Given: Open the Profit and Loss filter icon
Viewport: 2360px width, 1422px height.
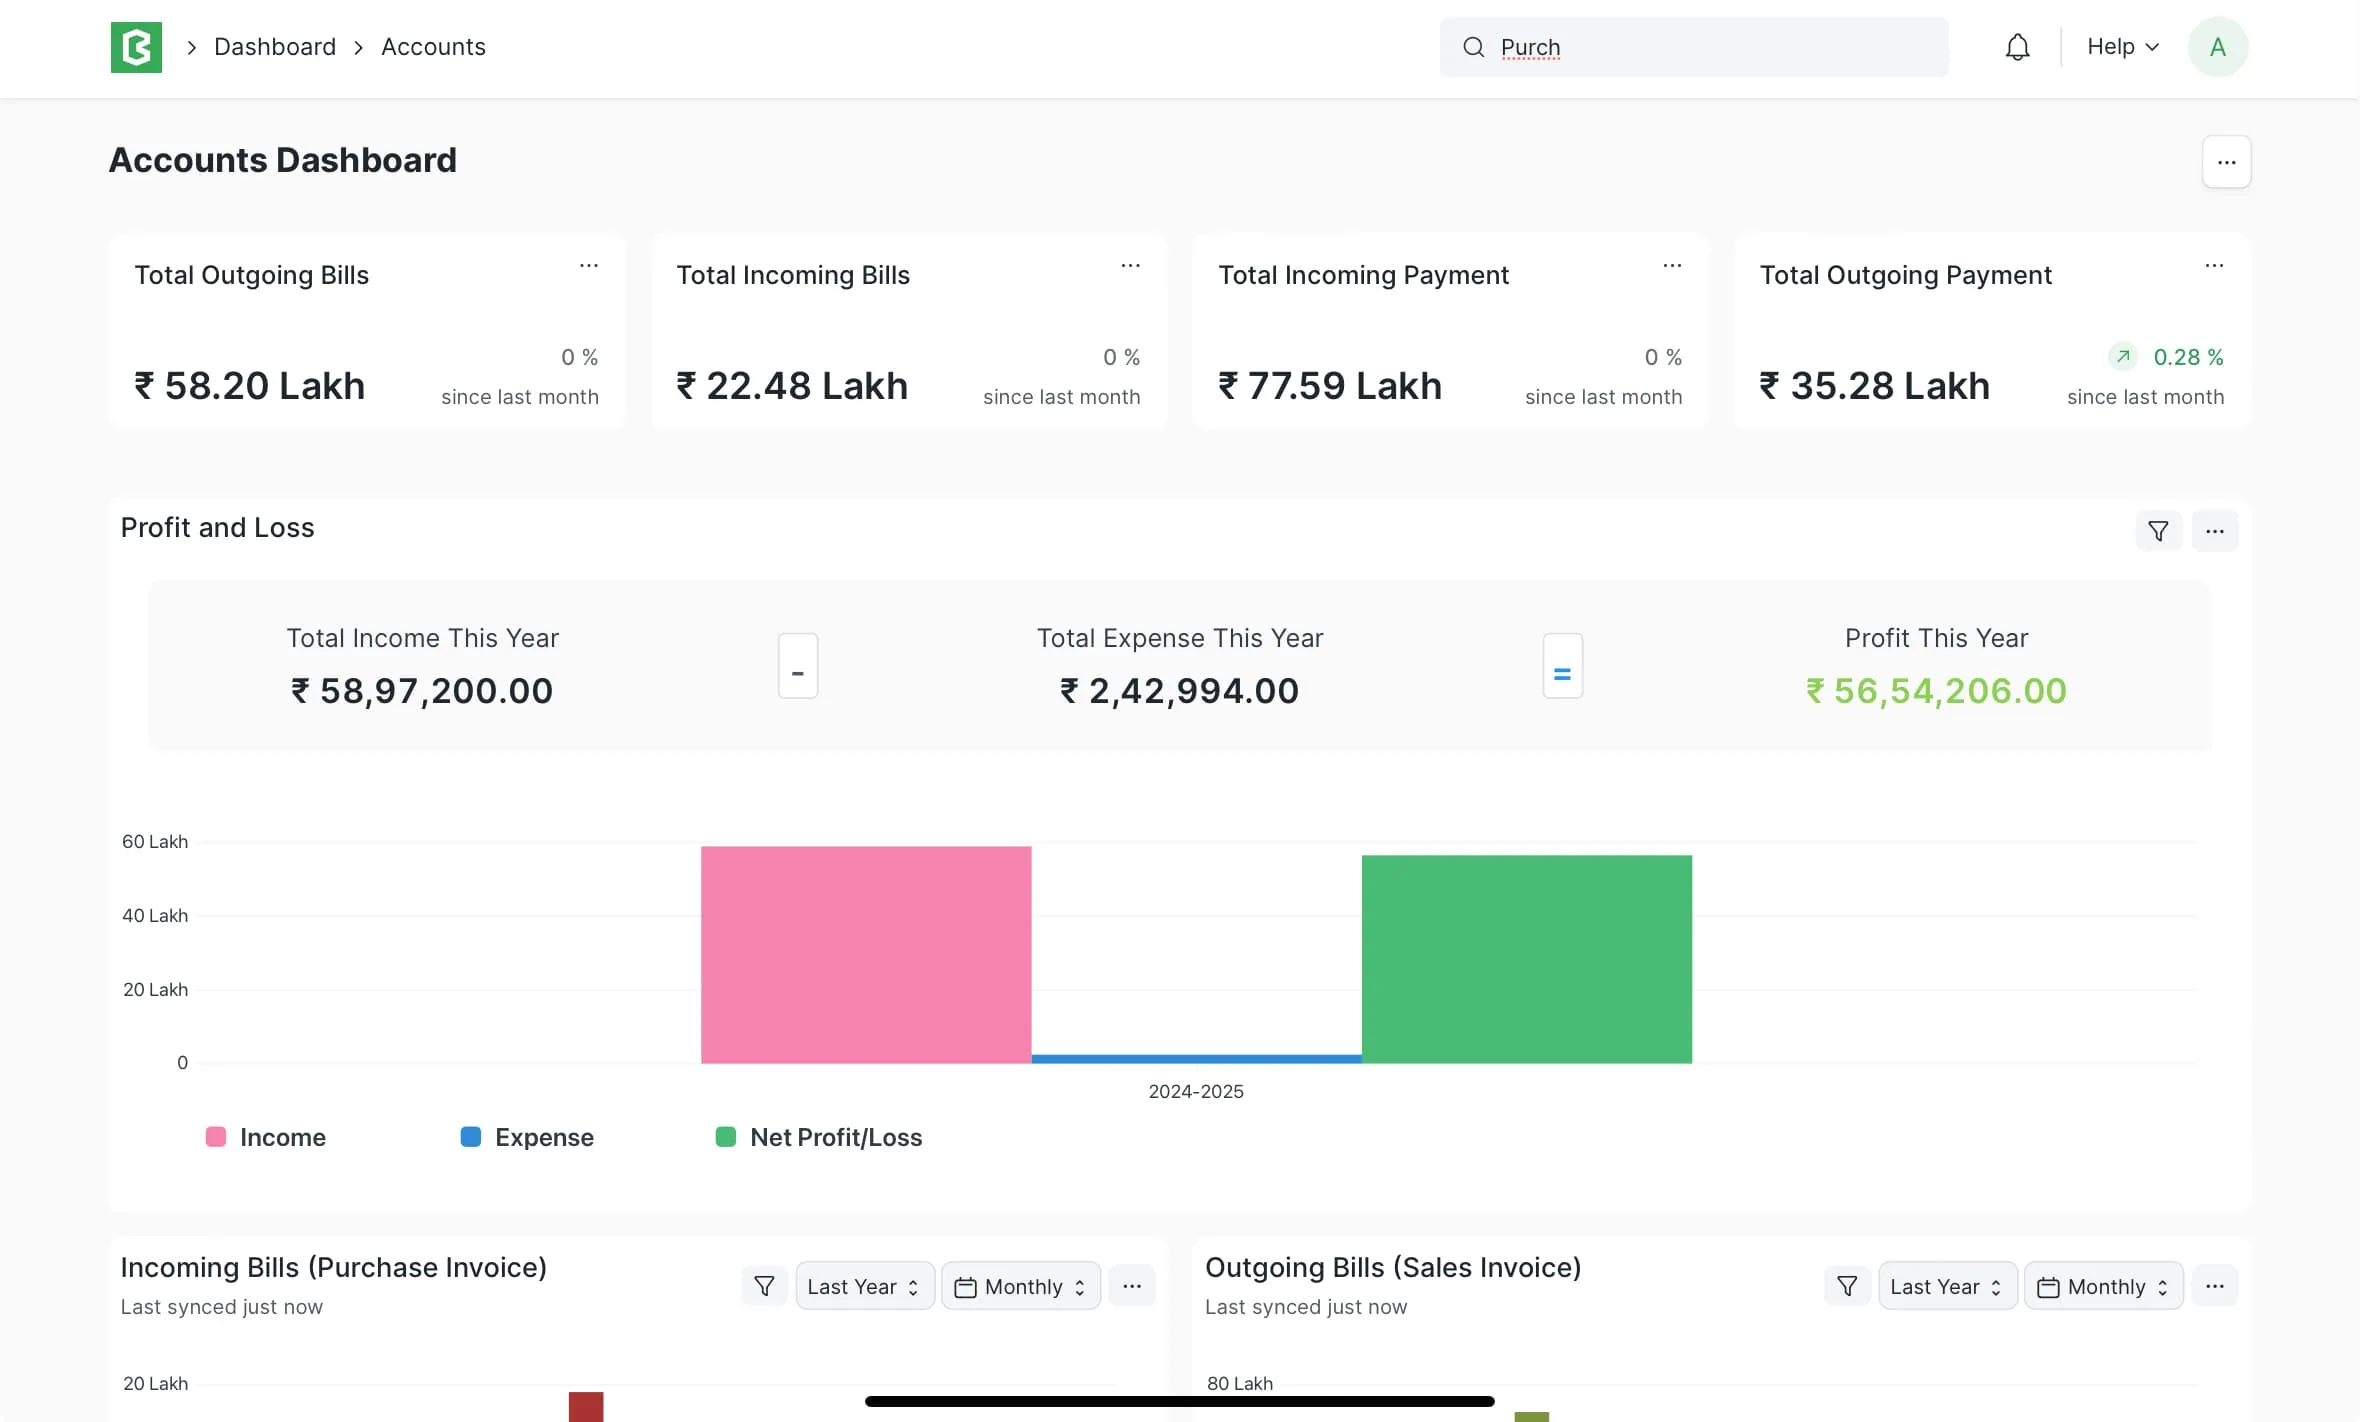Looking at the screenshot, I should pyautogui.click(x=2158, y=531).
